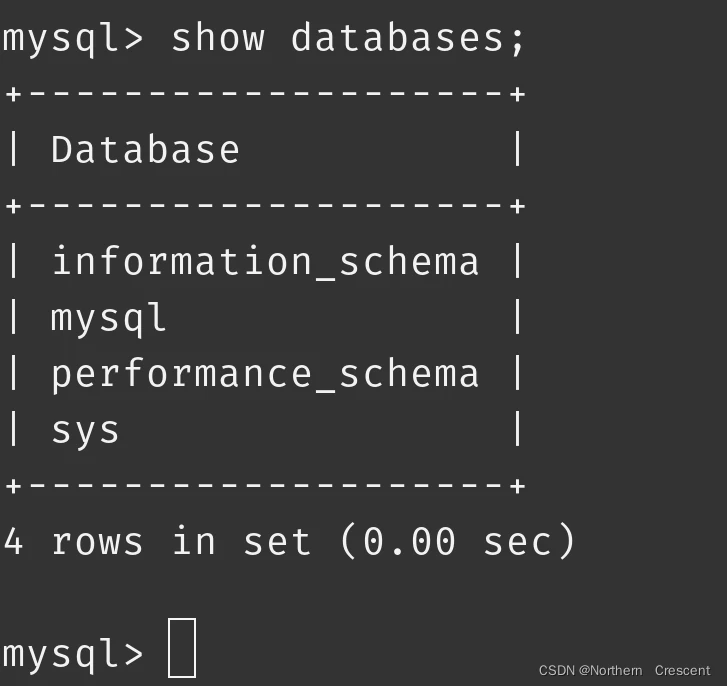
Task: Click the left pipe before sys
Action: click(x=13, y=429)
